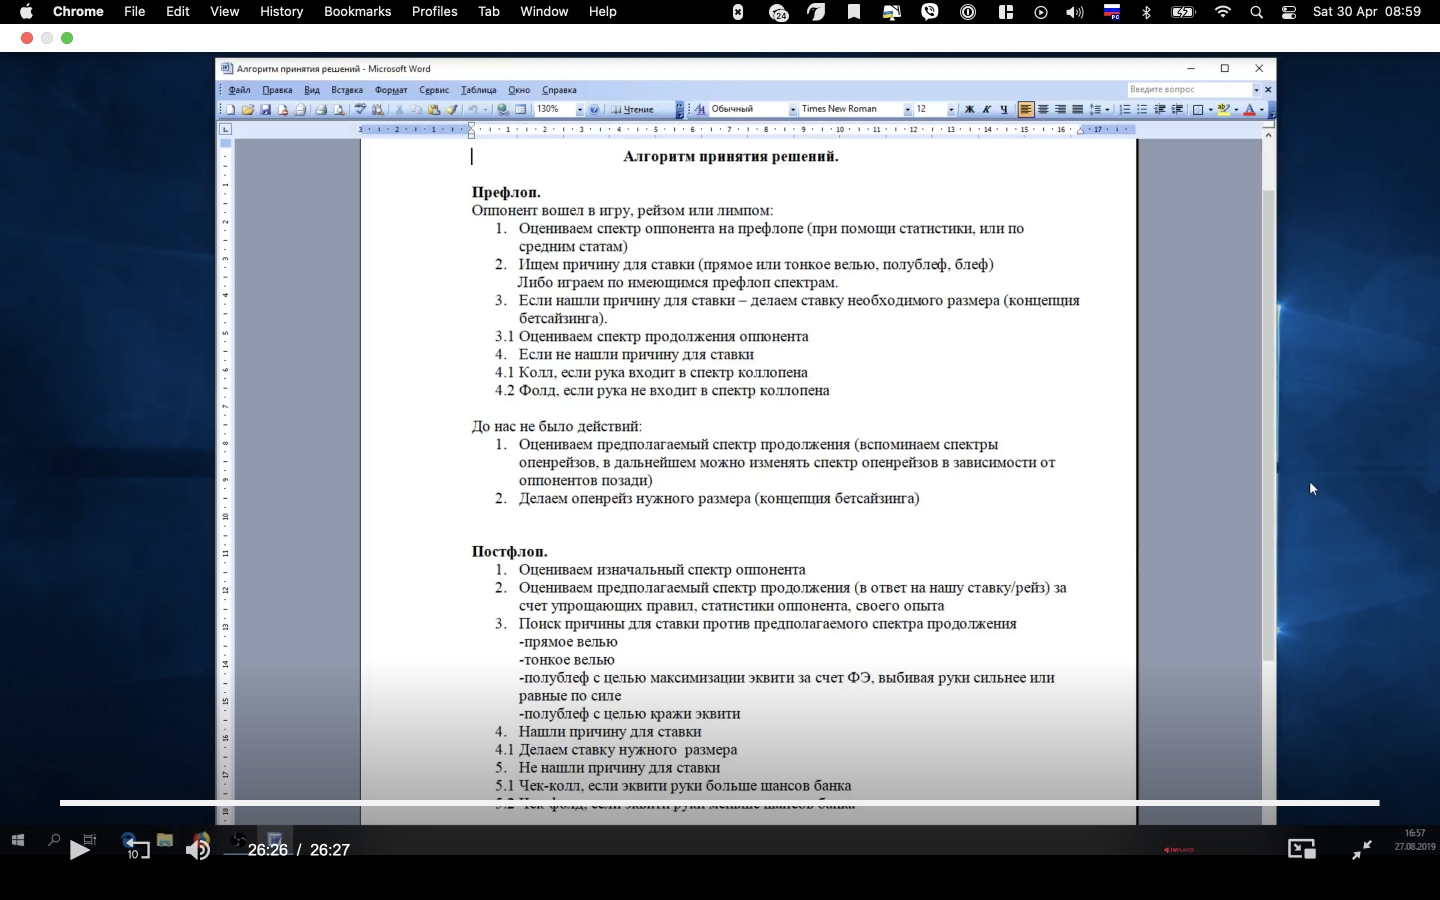Apply yellow highlight color
This screenshot has width=1440, height=900.
(x=1224, y=110)
